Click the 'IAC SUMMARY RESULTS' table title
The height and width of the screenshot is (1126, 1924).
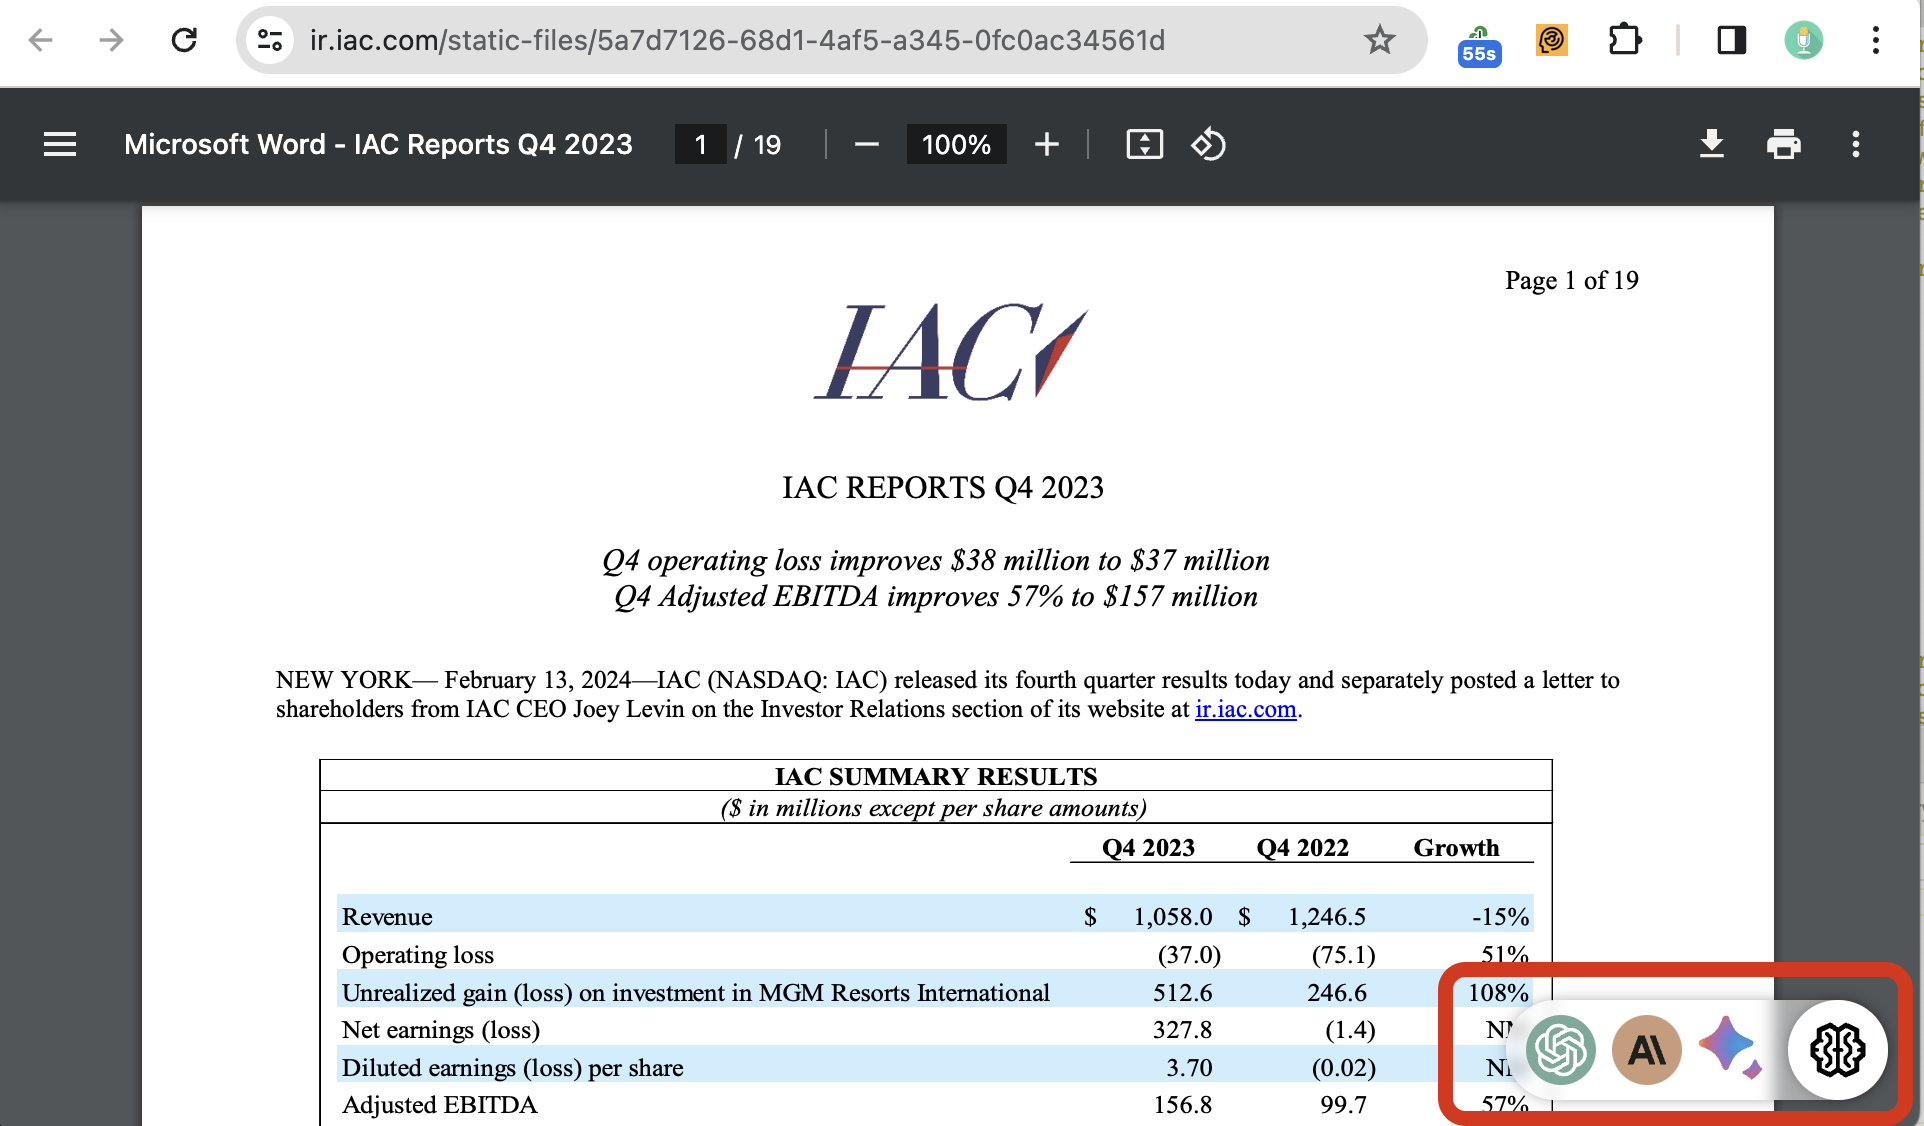(x=936, y=777)
